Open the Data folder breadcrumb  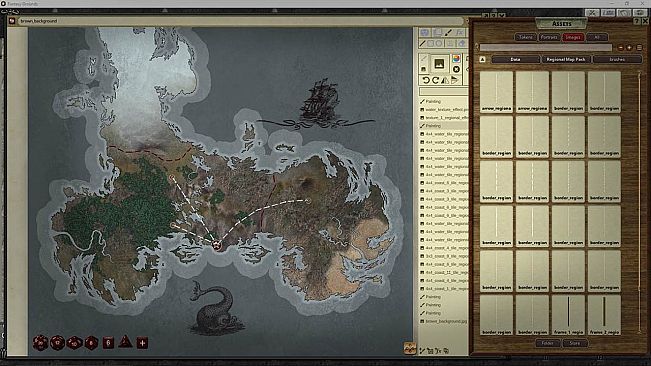point(516,59)
